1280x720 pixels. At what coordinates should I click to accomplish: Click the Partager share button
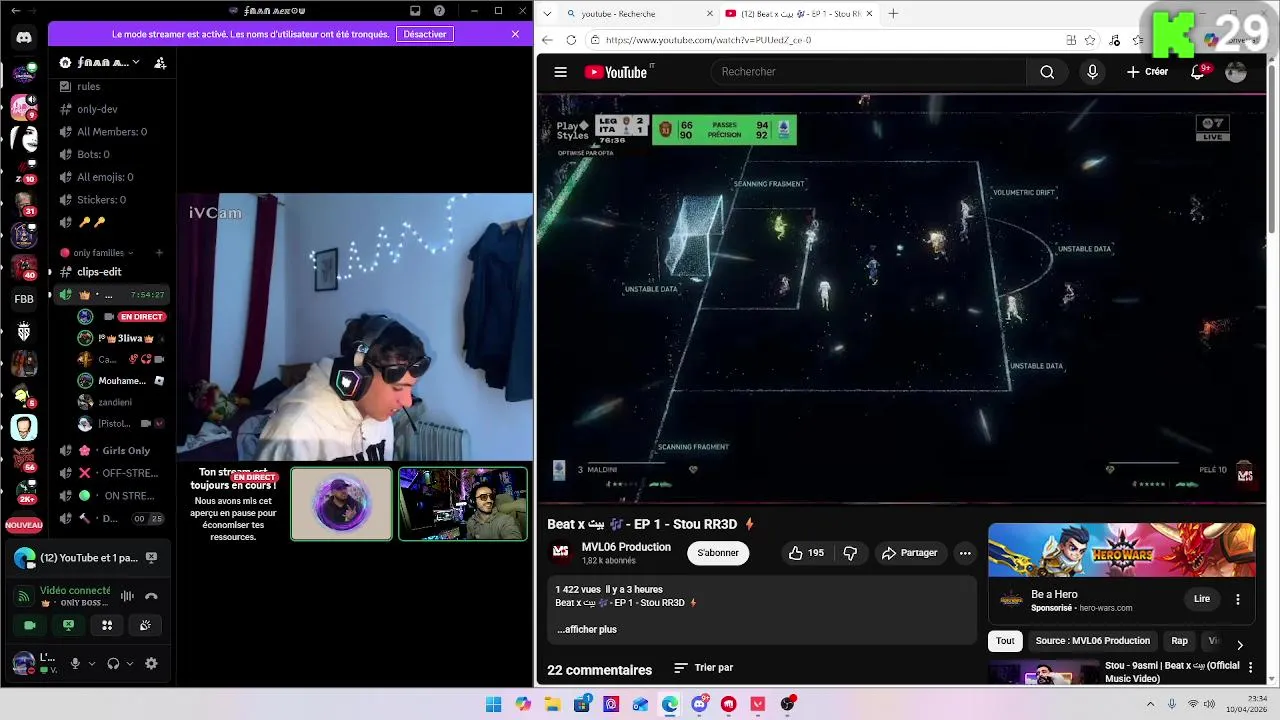coord(909,553)
